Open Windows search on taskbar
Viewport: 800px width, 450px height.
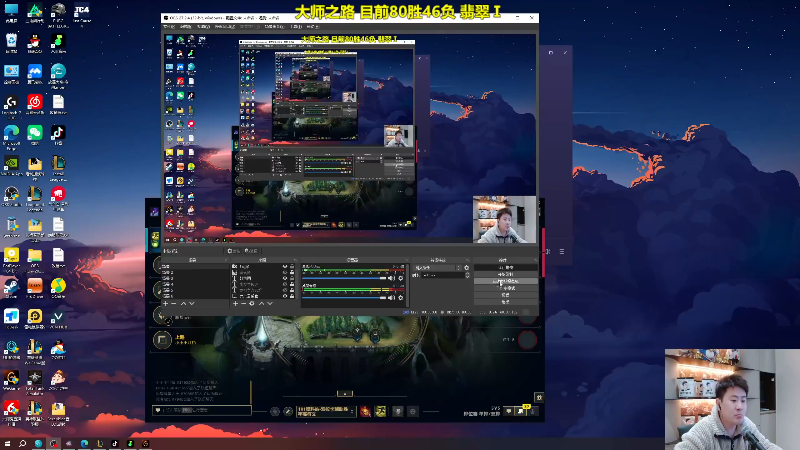tap(22, 444)
